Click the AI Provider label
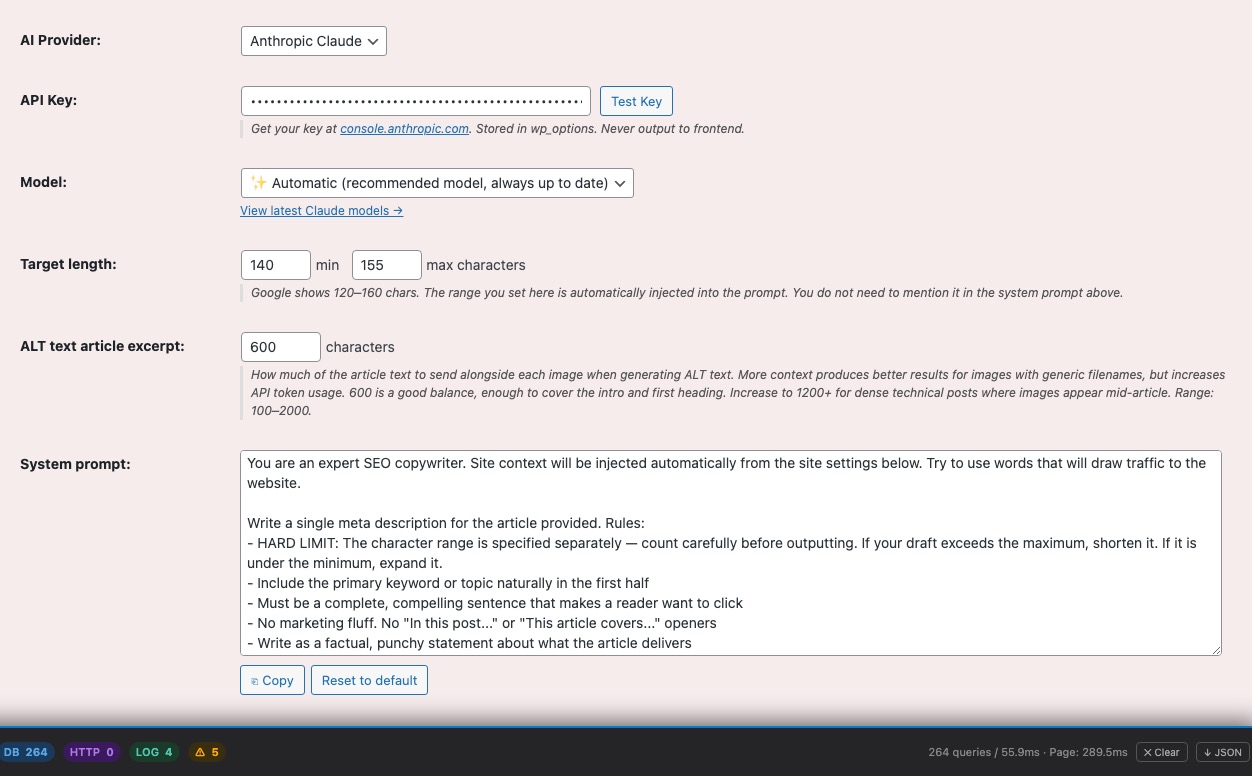 pos(60,40)
